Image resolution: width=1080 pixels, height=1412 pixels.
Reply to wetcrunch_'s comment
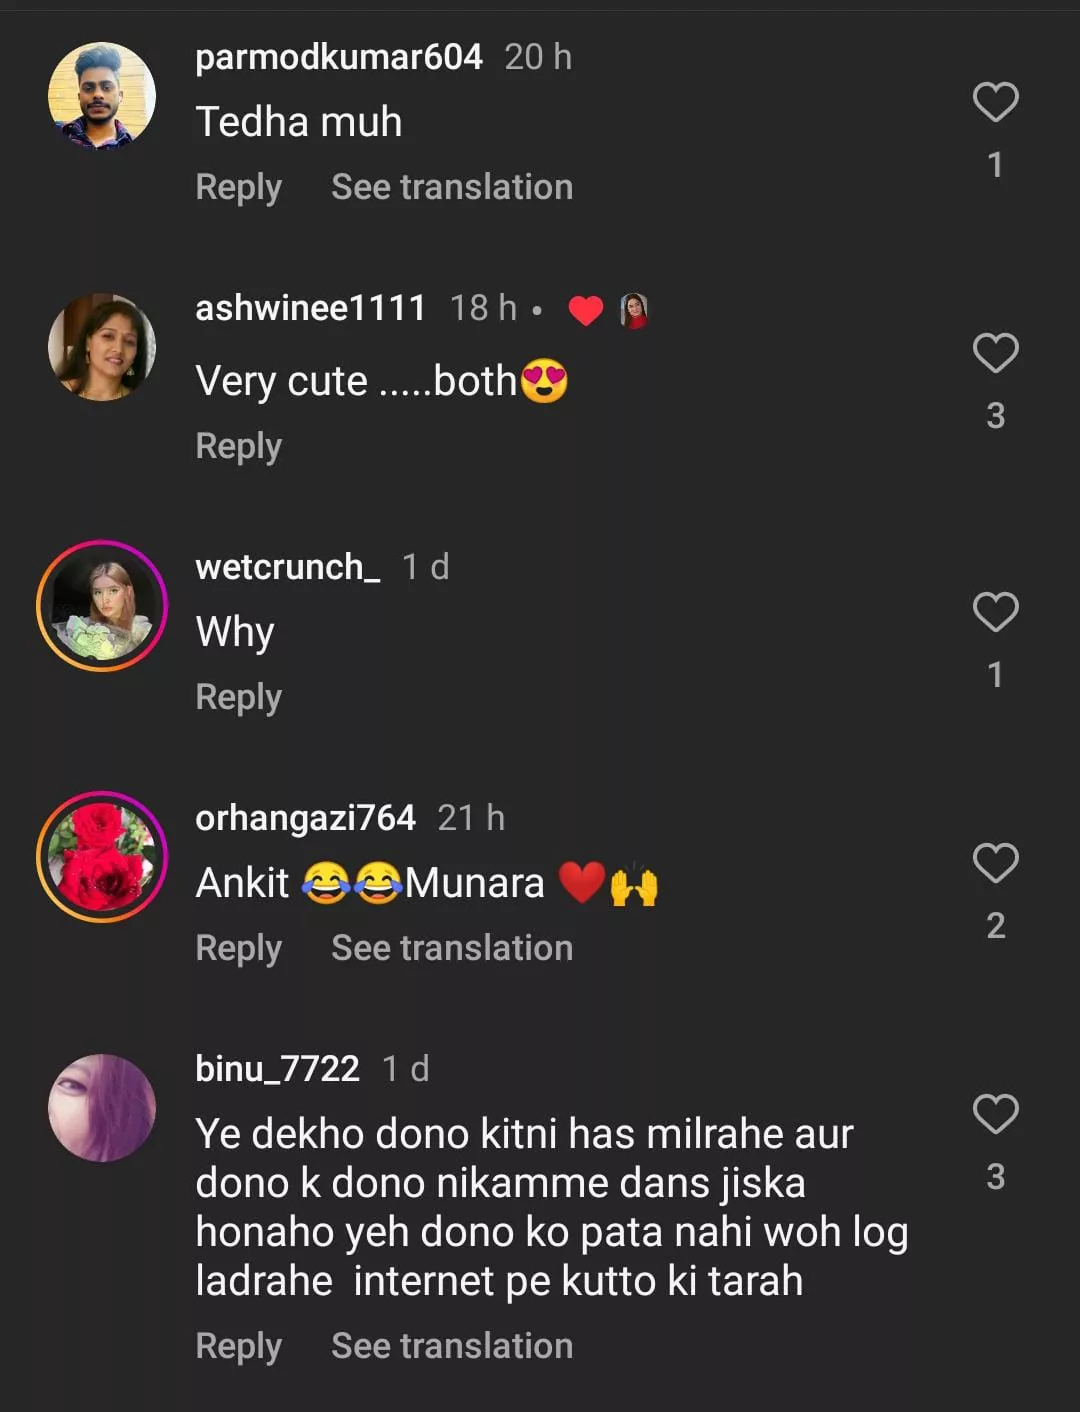[x=238, y=697]
